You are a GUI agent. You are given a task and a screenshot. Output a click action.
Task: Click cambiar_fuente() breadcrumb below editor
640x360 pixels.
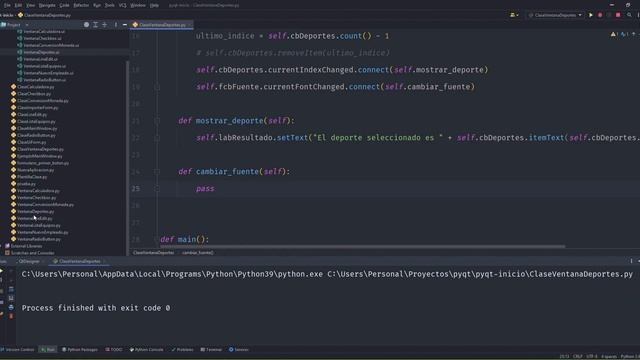coord(198,253)
